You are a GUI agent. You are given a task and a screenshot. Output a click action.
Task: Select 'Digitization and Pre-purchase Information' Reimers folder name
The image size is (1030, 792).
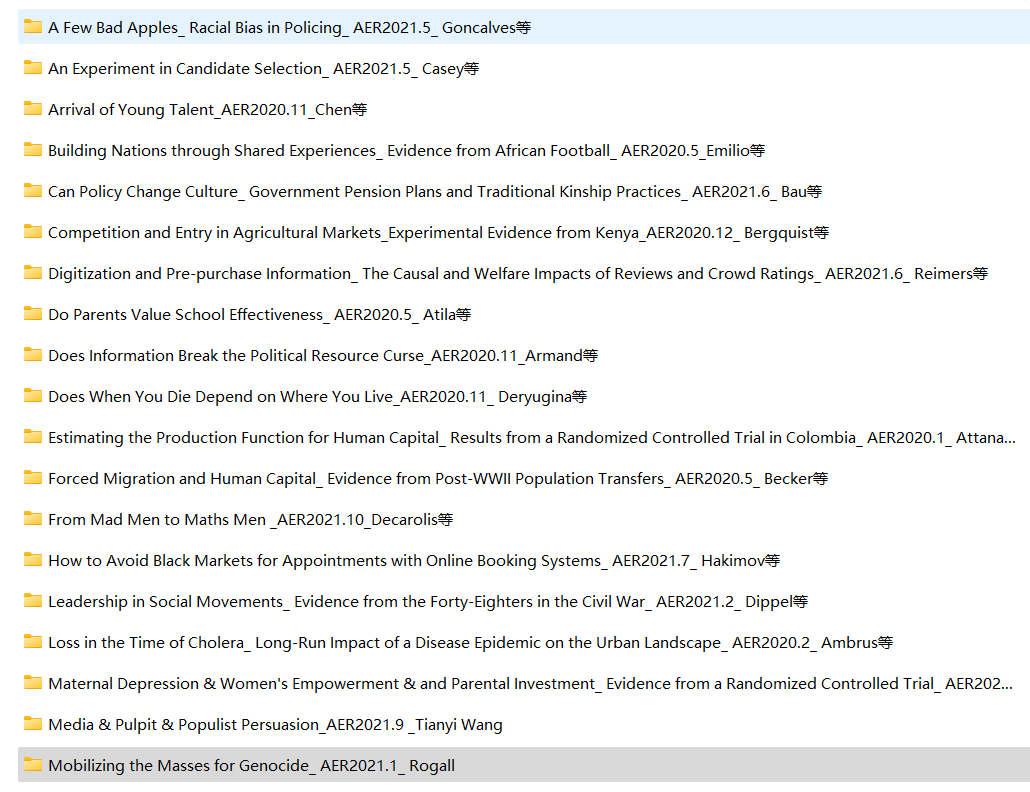(x=518, y=273)
